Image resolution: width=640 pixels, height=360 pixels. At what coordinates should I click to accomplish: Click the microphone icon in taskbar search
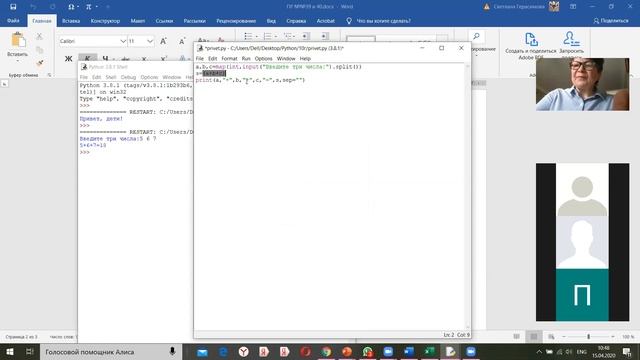click(x=172, y=351)
